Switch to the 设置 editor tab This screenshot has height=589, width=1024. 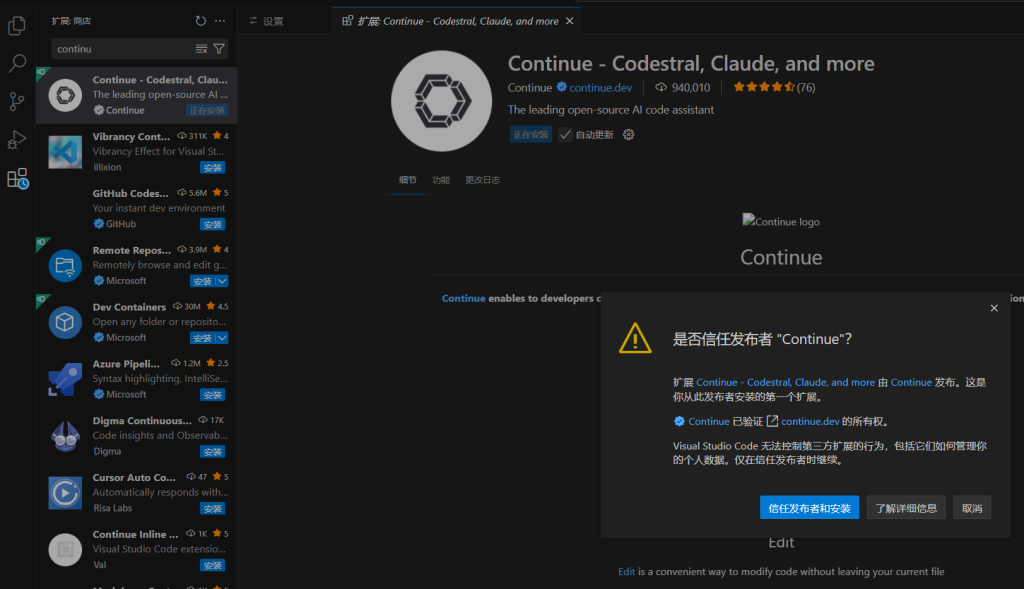click(272, 20)
